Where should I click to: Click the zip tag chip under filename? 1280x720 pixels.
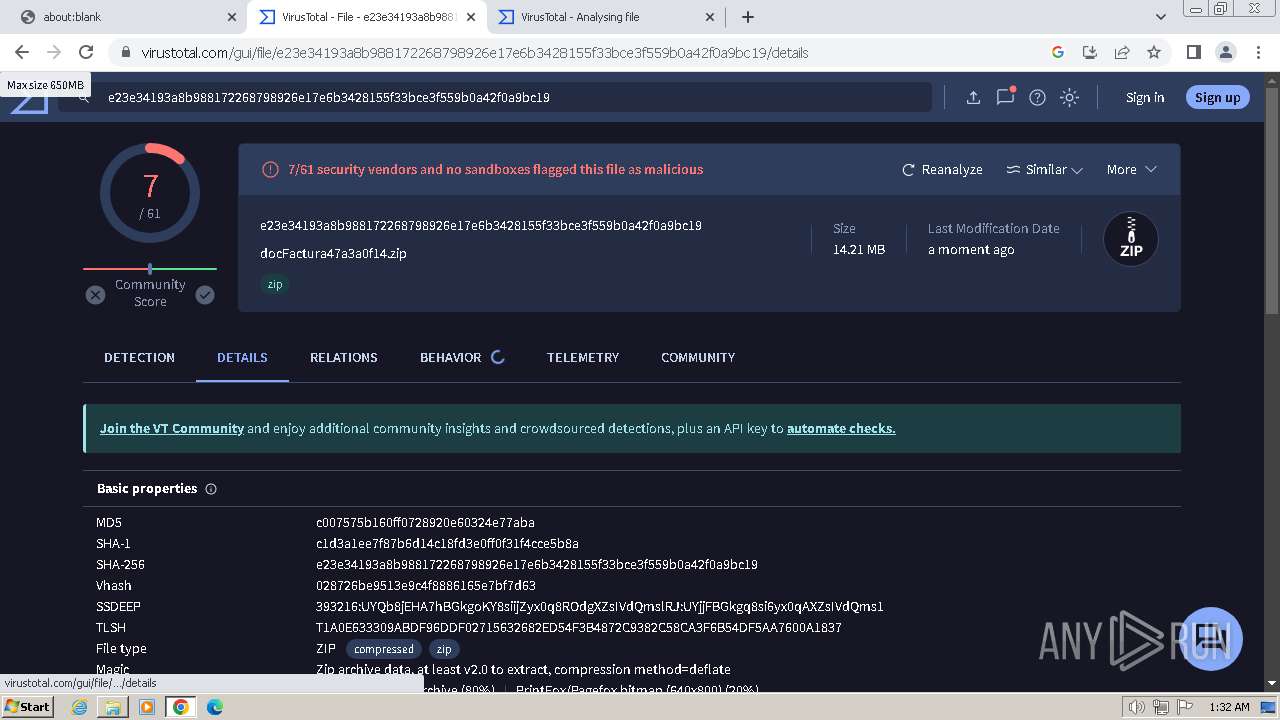(x=275, y=284)
